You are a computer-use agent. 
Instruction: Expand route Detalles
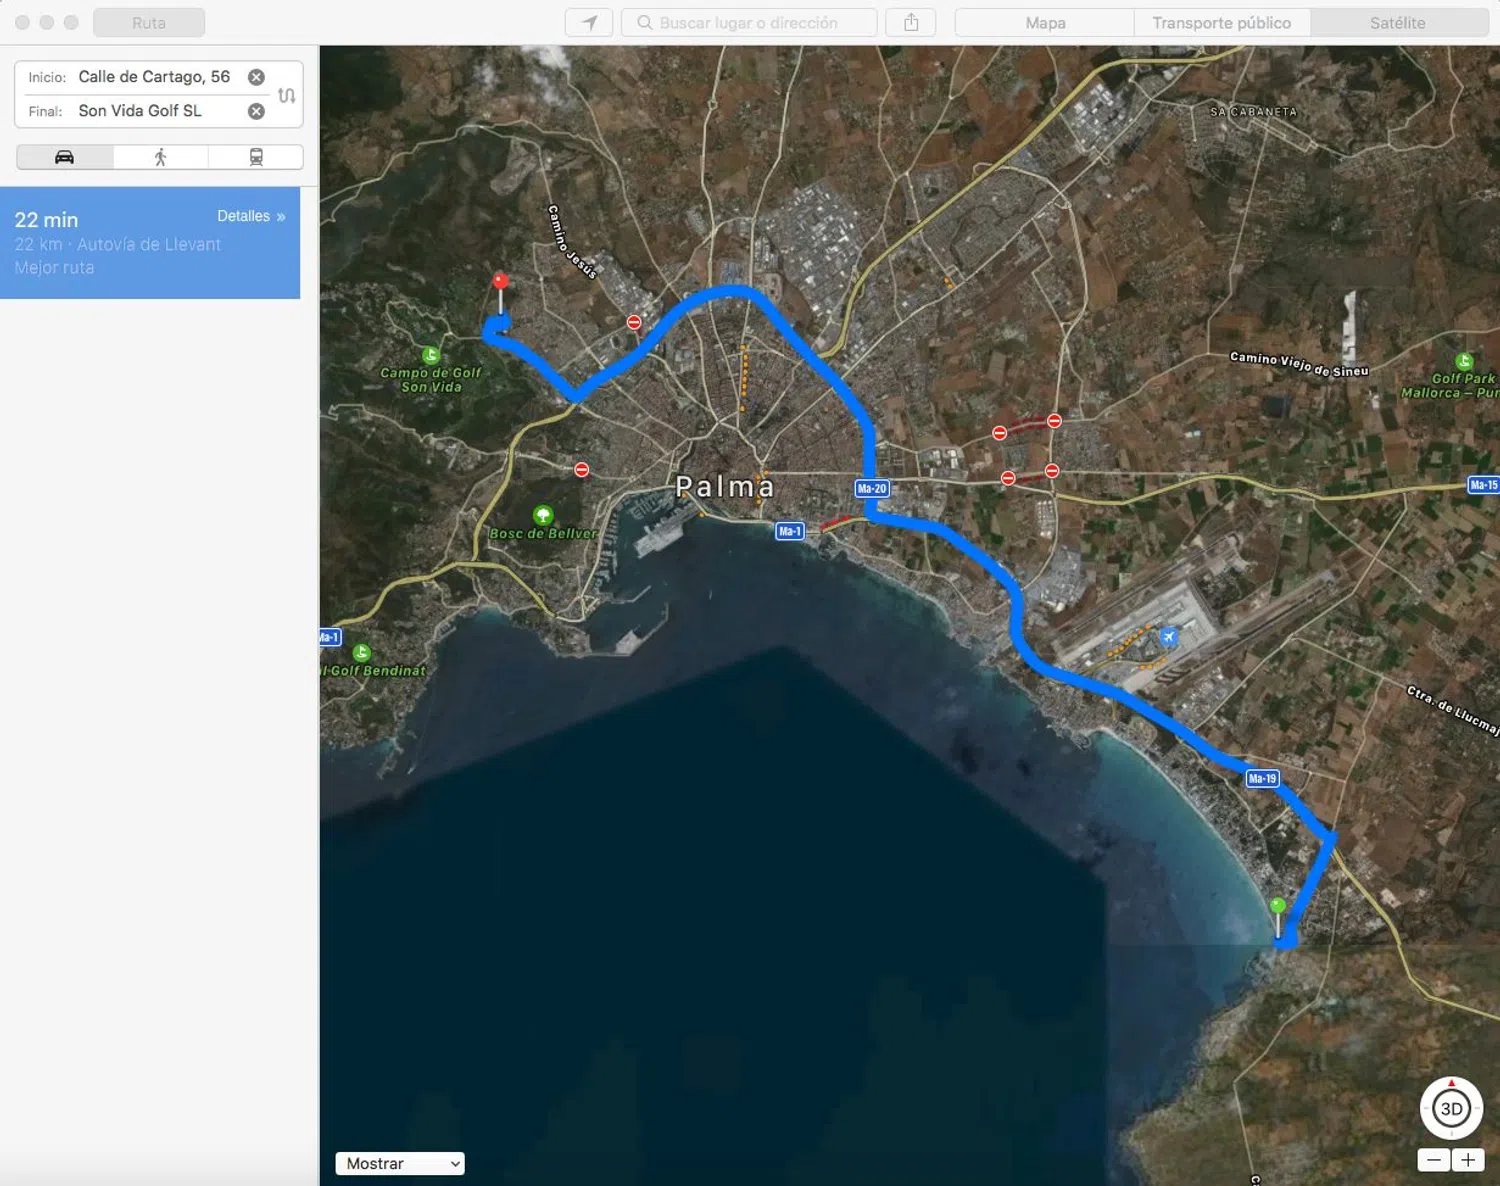coord(251,216)
